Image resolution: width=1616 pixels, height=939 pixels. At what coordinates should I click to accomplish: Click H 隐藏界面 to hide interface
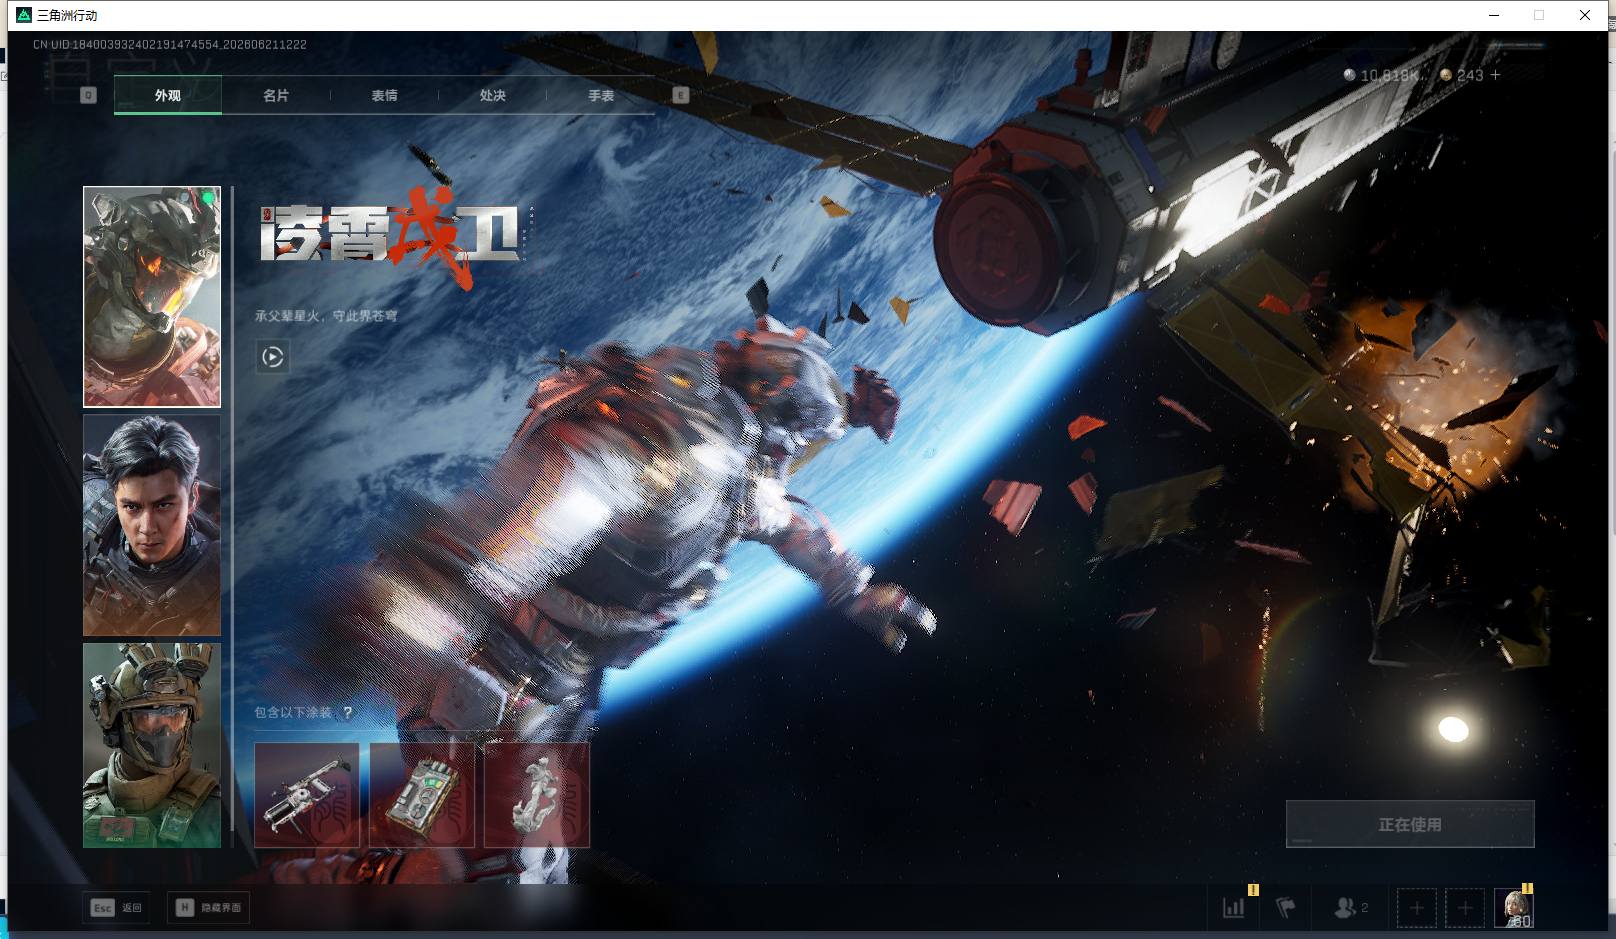(x=208, y=908)
